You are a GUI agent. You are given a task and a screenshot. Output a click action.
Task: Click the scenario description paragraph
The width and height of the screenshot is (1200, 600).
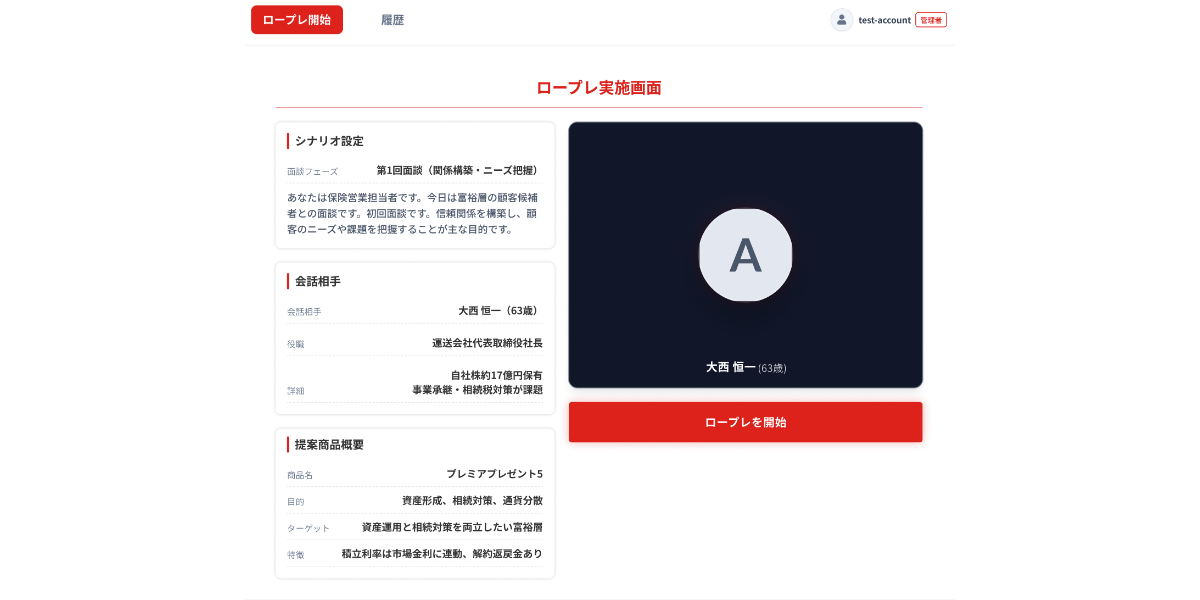pos(412,213)
